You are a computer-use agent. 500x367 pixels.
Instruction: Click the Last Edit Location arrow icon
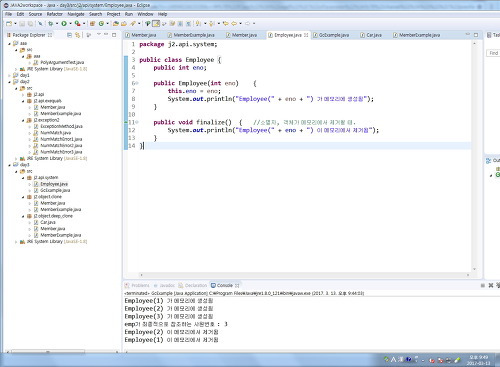point(226,24)
